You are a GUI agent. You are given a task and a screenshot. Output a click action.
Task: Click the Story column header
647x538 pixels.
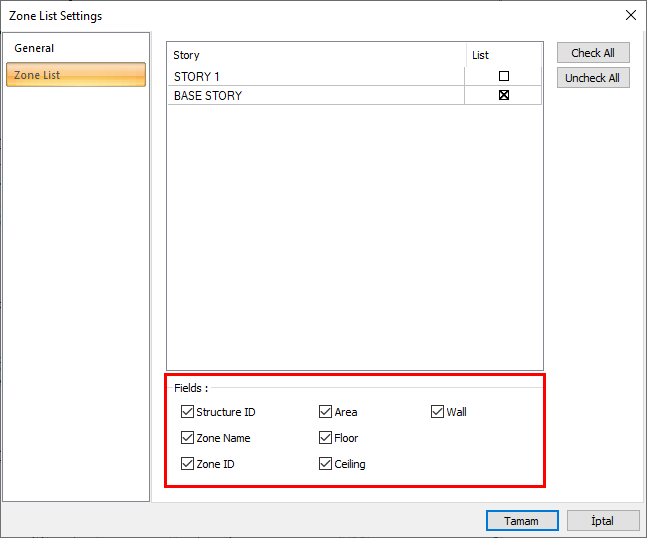(x=300, y=55)
